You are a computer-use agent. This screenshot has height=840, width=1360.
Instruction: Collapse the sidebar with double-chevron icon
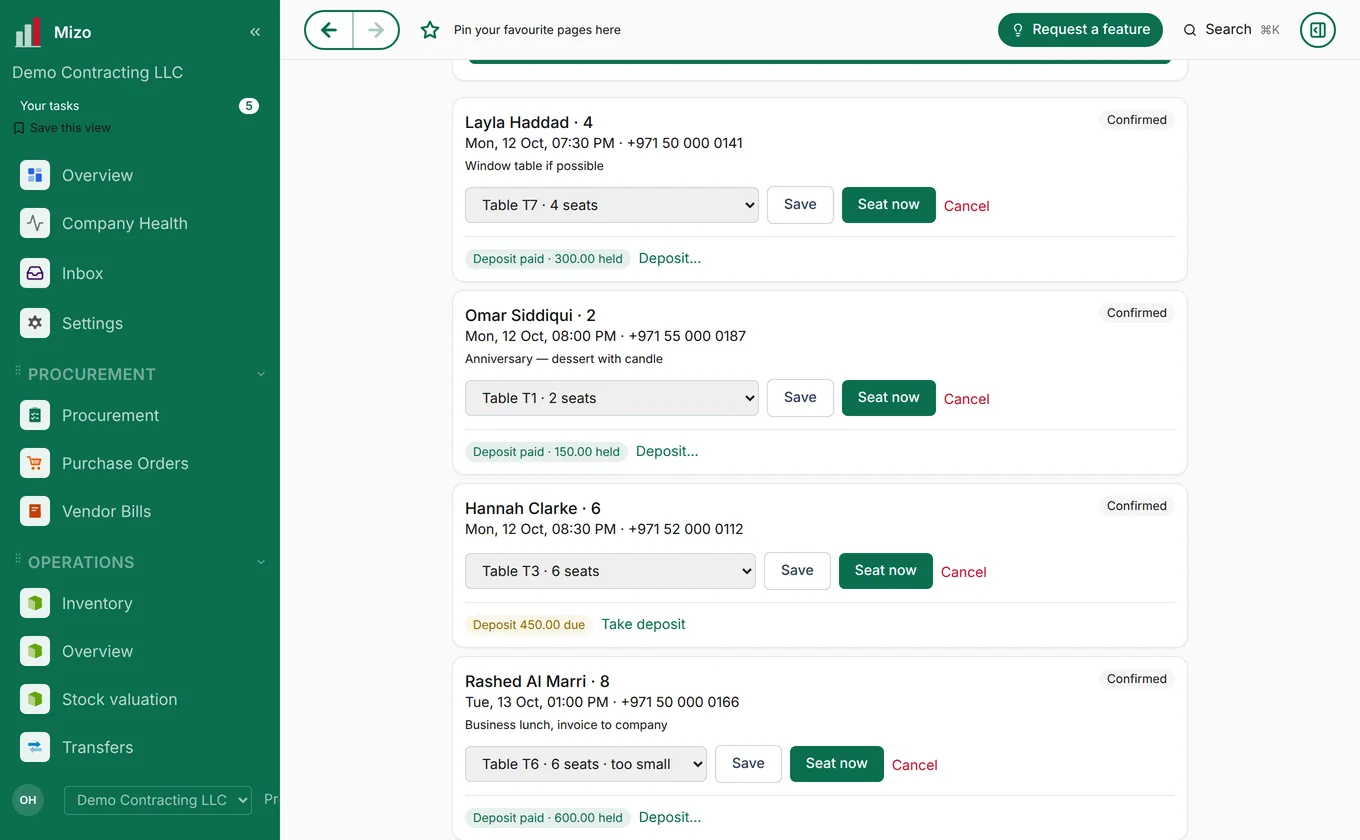[255, 32]
